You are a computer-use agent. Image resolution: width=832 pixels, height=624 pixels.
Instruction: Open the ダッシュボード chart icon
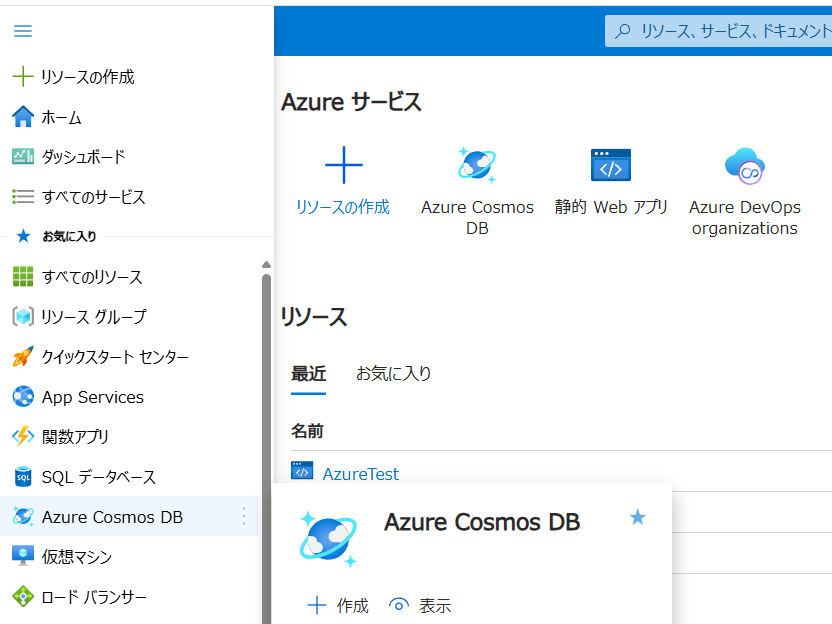23,157
